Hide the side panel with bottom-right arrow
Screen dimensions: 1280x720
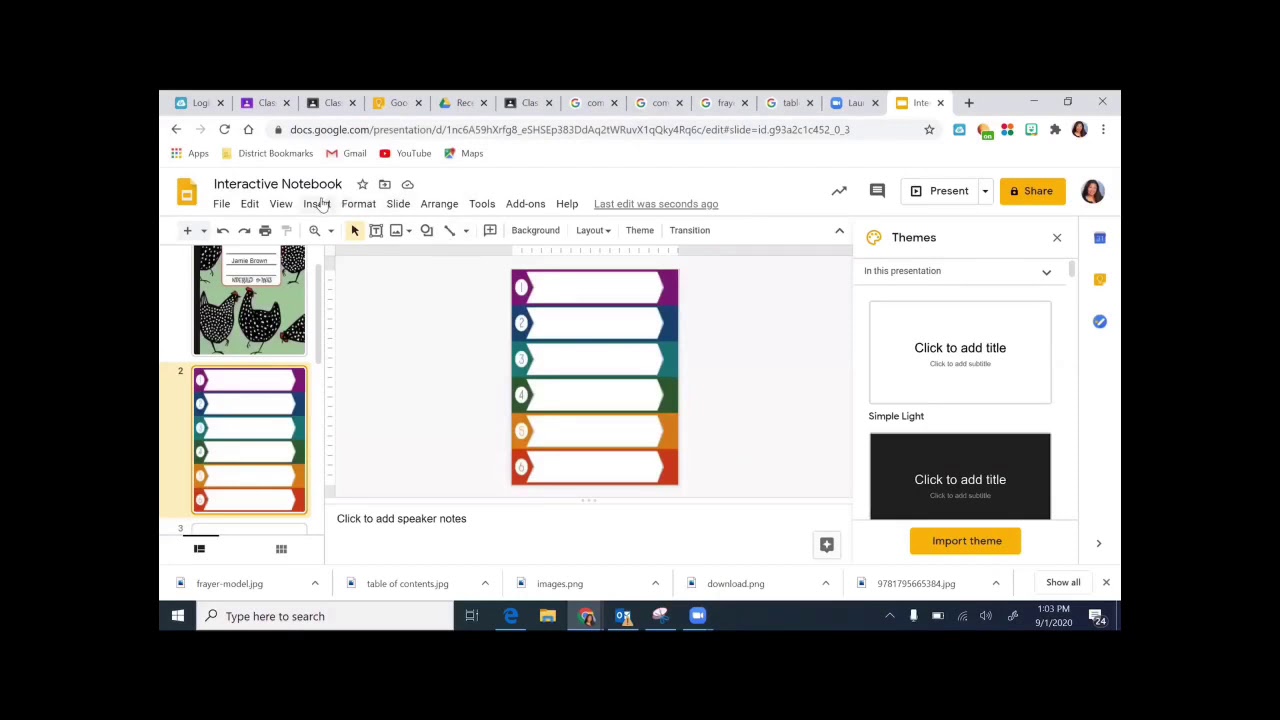1098,543
